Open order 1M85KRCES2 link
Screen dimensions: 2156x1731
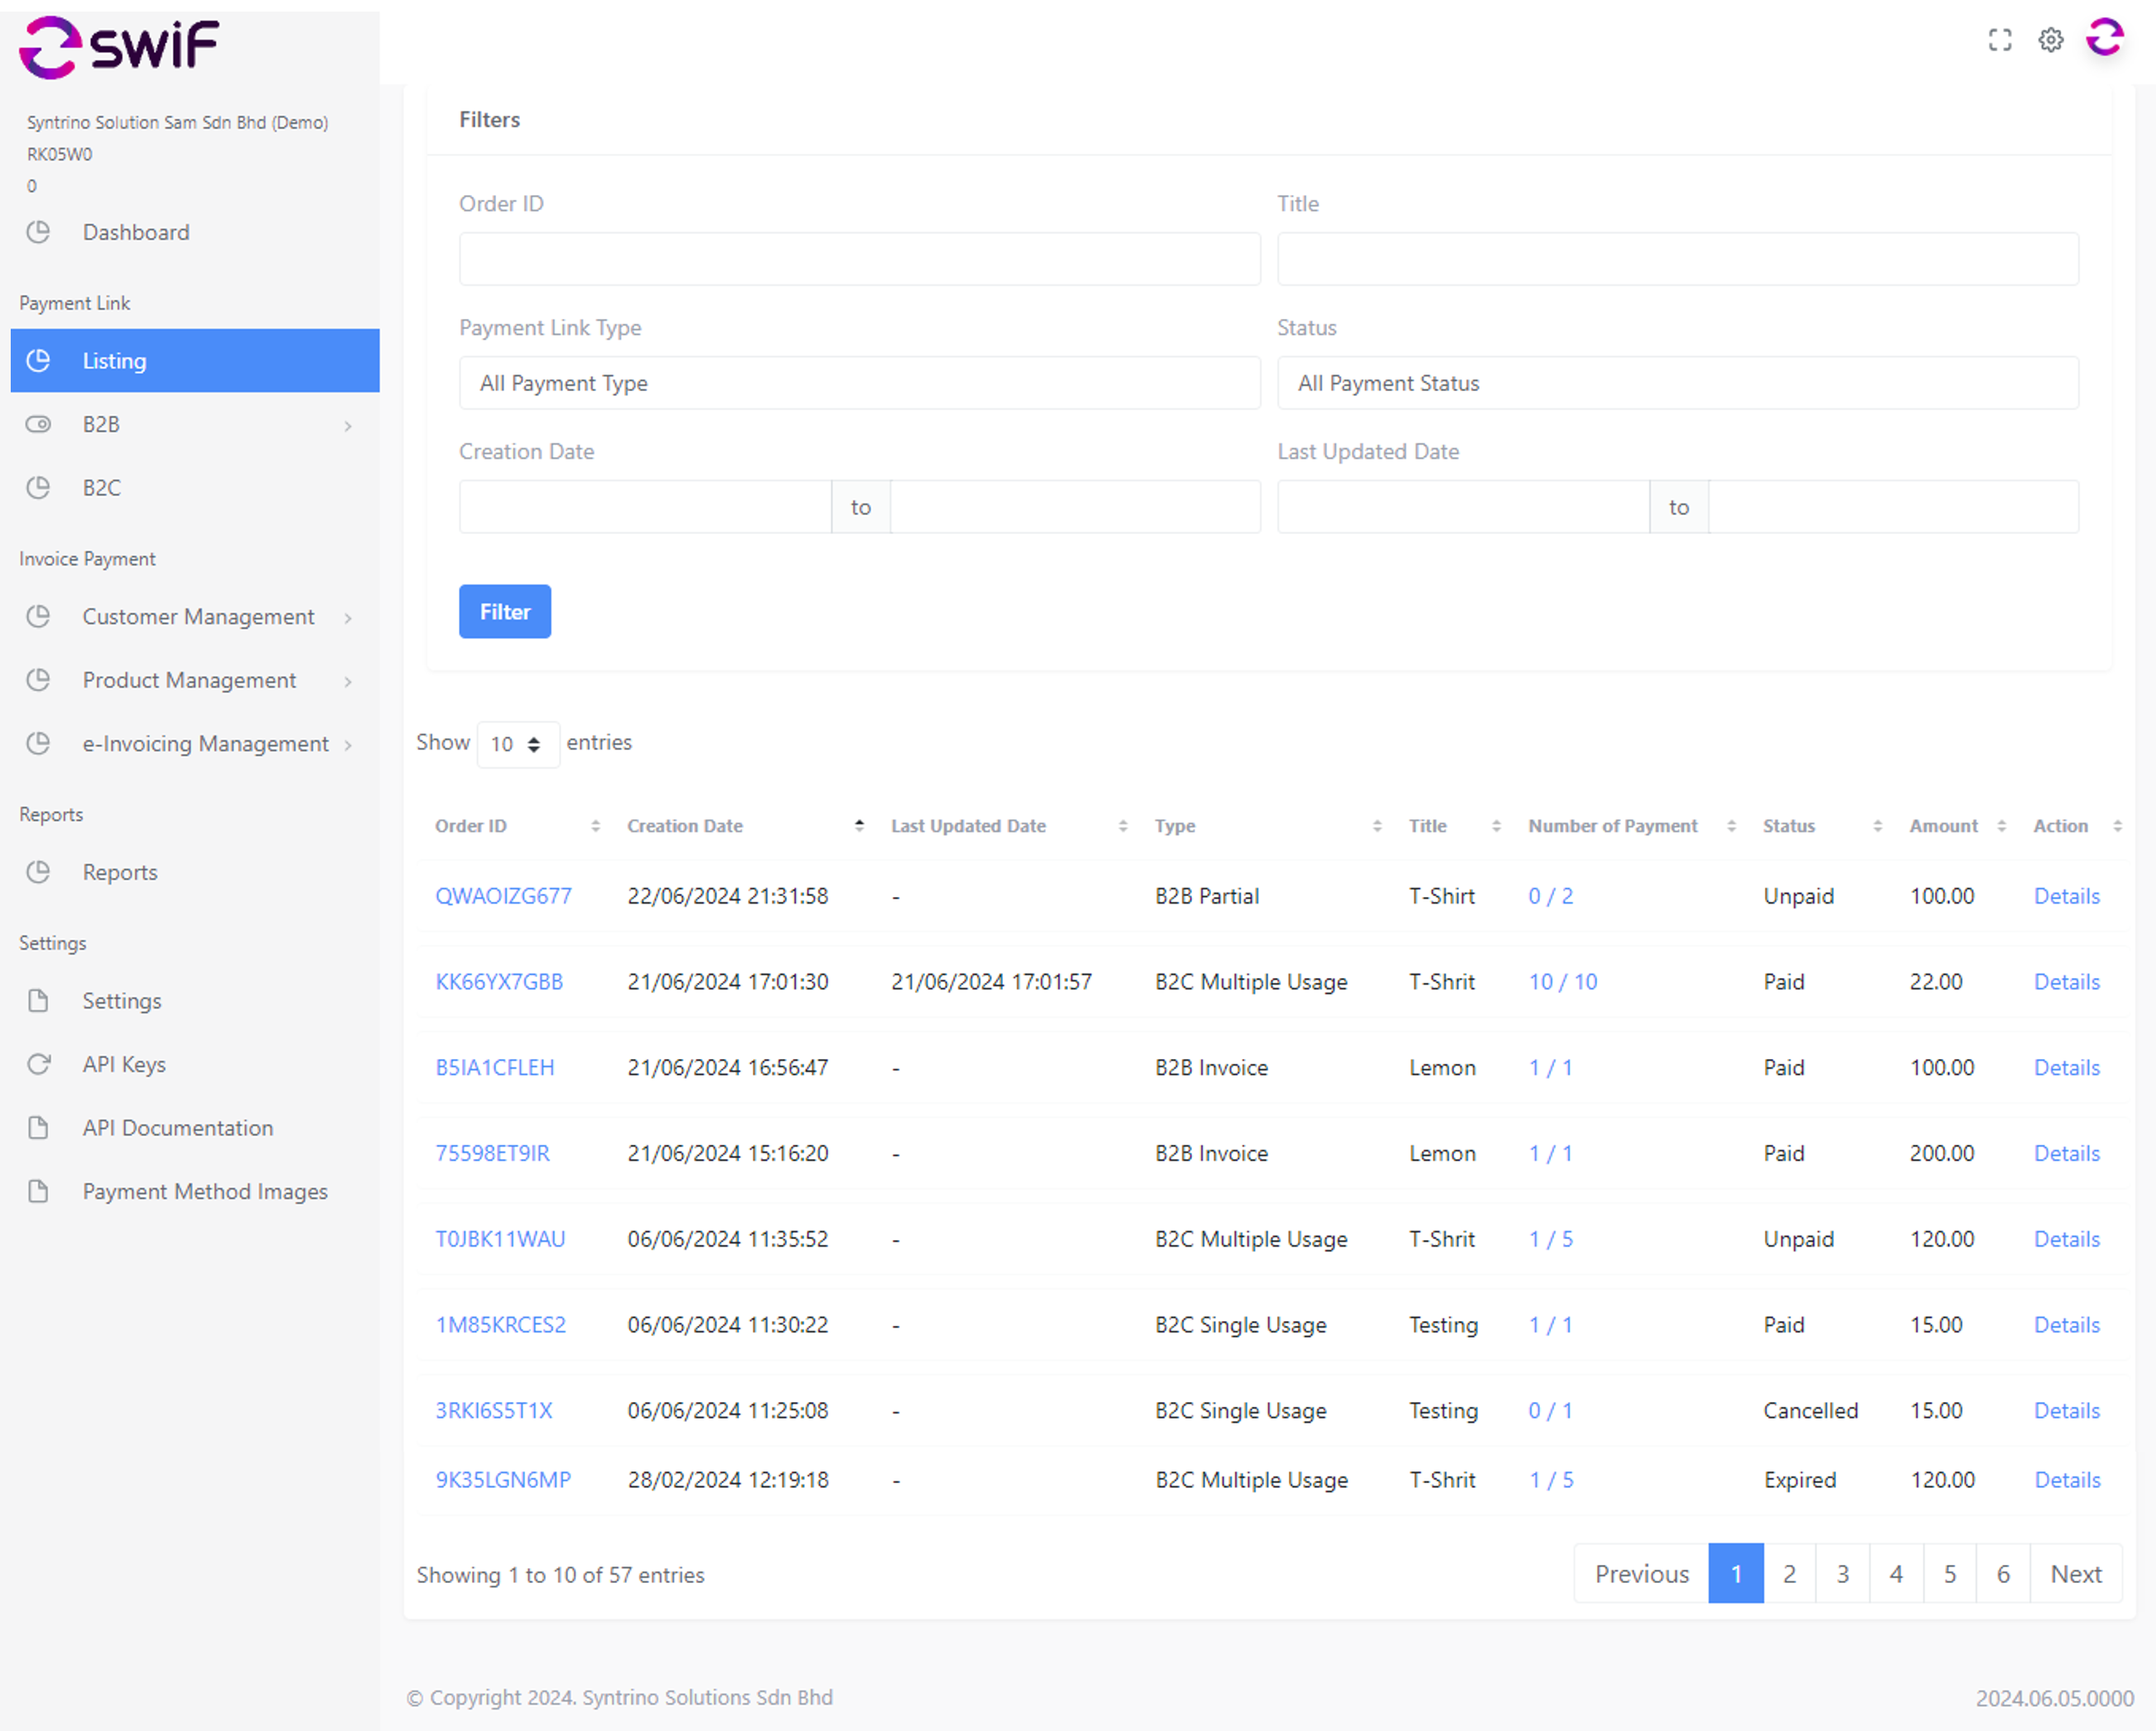pos(500,1325)
